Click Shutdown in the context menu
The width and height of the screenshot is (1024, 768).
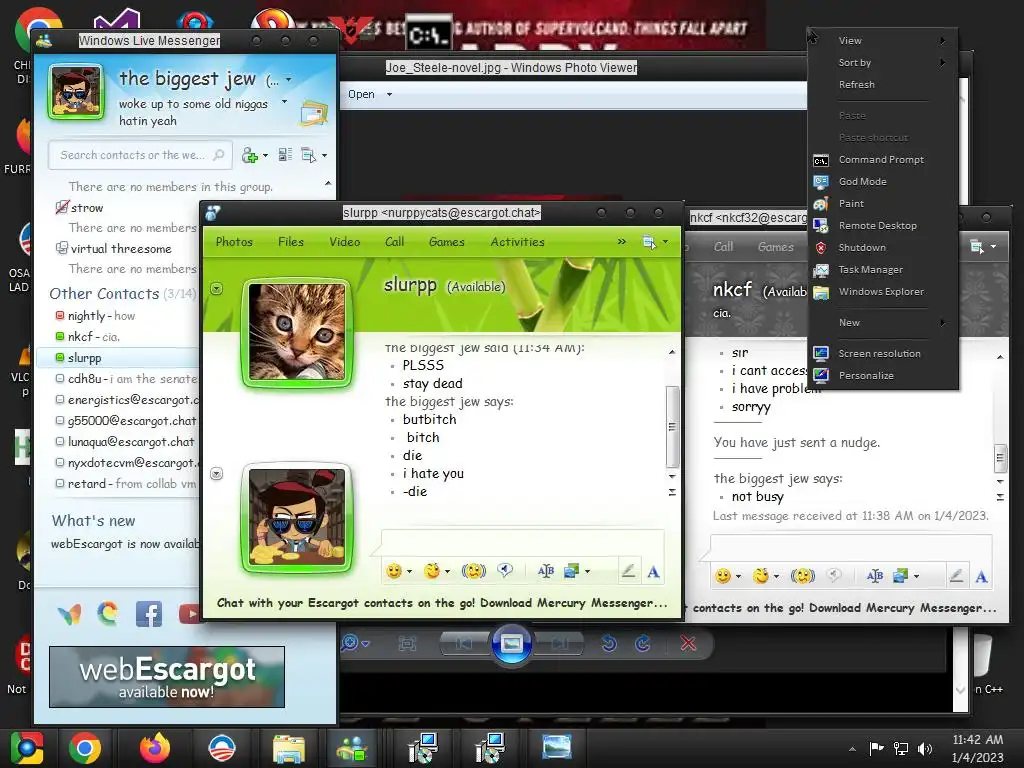click(x=861, y=248)
